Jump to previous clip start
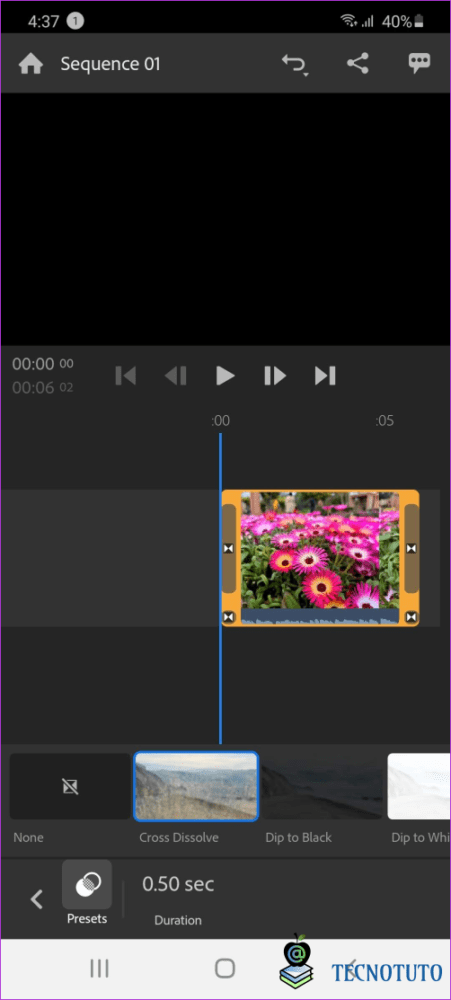Screen dimensions: 451x1000 [126, 376]
